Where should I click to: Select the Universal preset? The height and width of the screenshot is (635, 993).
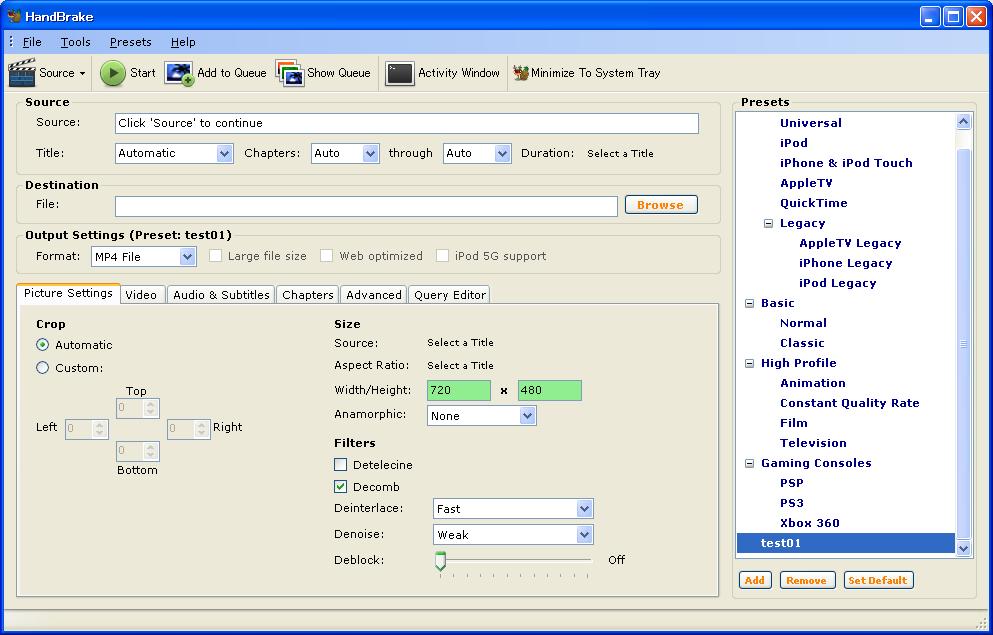click(x=811, y=123)
